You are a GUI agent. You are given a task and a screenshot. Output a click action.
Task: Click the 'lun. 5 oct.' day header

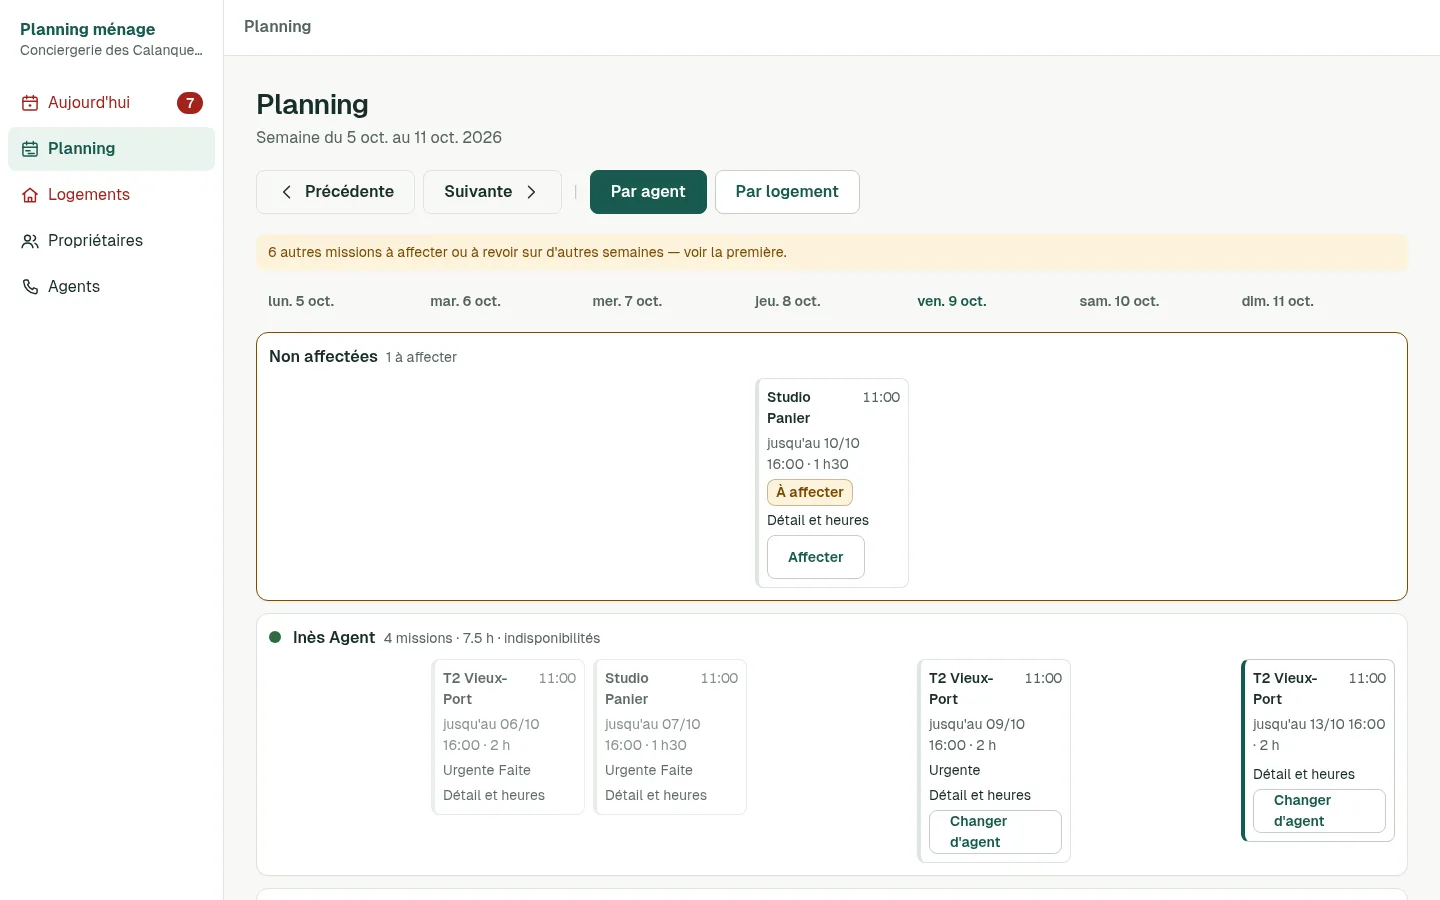click(301, 301)
